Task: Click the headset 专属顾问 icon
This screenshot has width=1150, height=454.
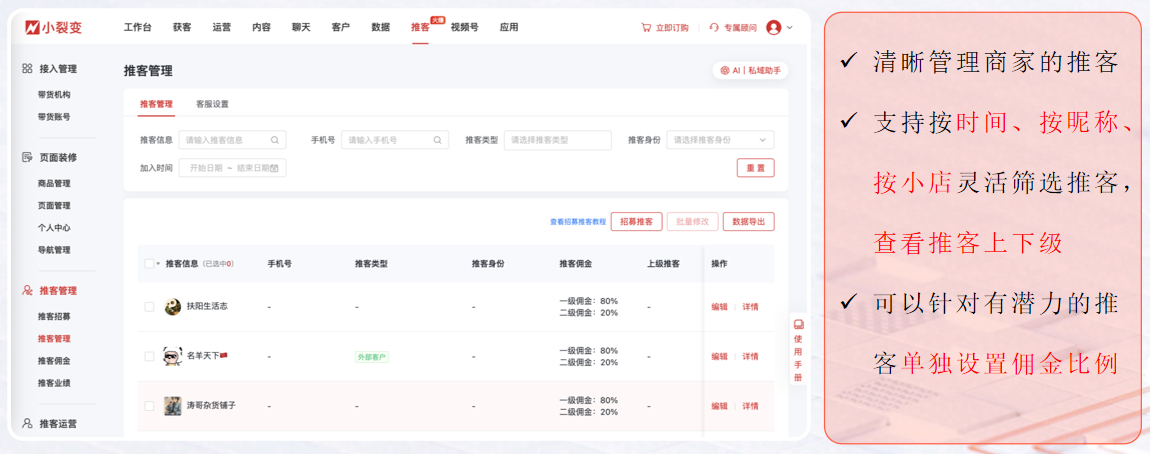Action: (x=714, y=28)
